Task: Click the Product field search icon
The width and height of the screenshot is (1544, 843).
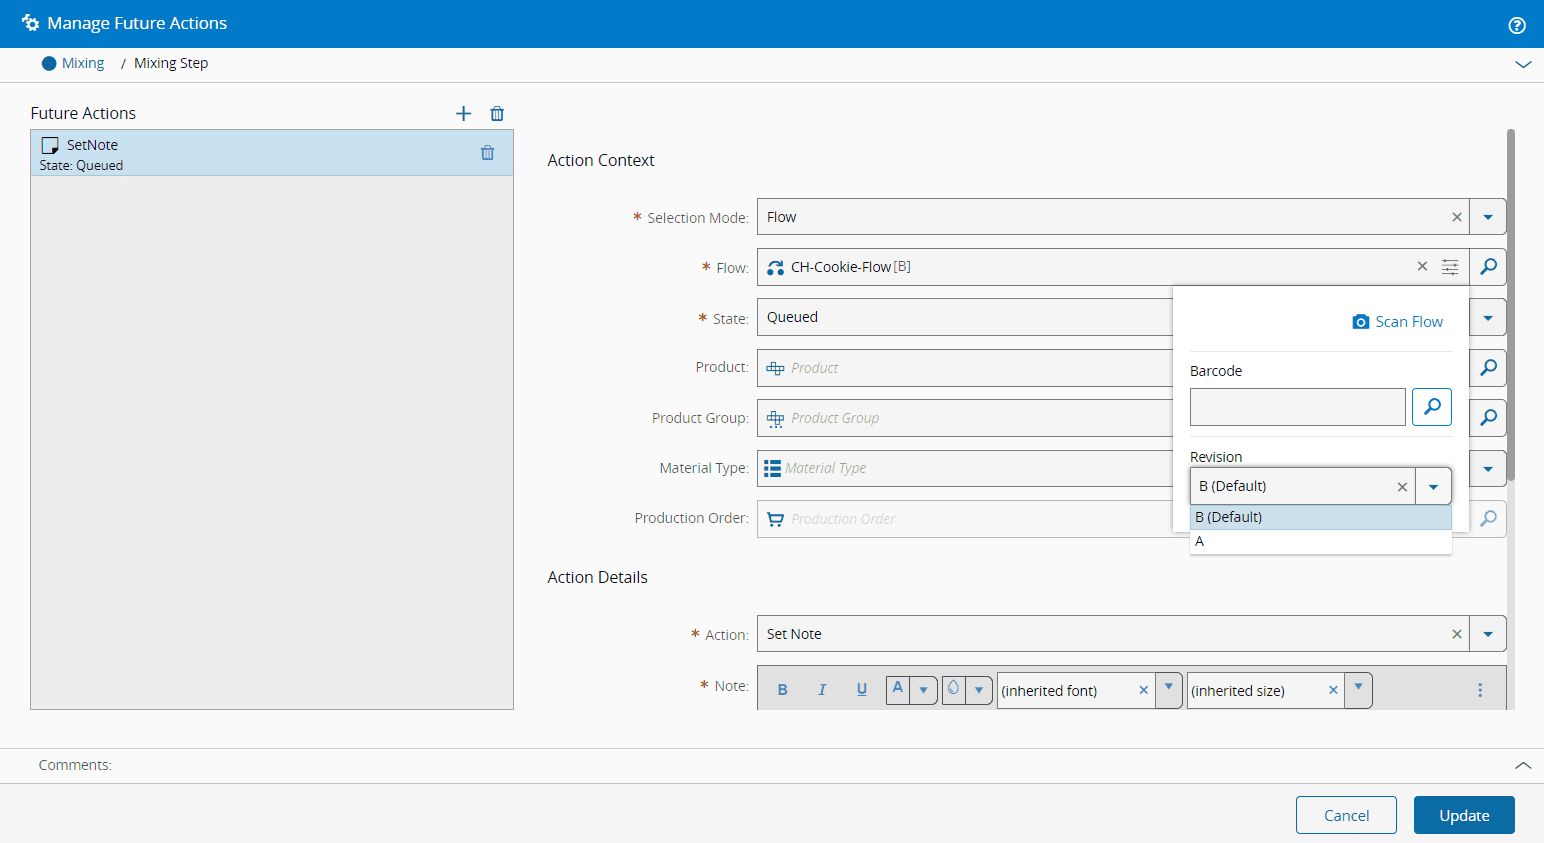Action: point(1488,368)
